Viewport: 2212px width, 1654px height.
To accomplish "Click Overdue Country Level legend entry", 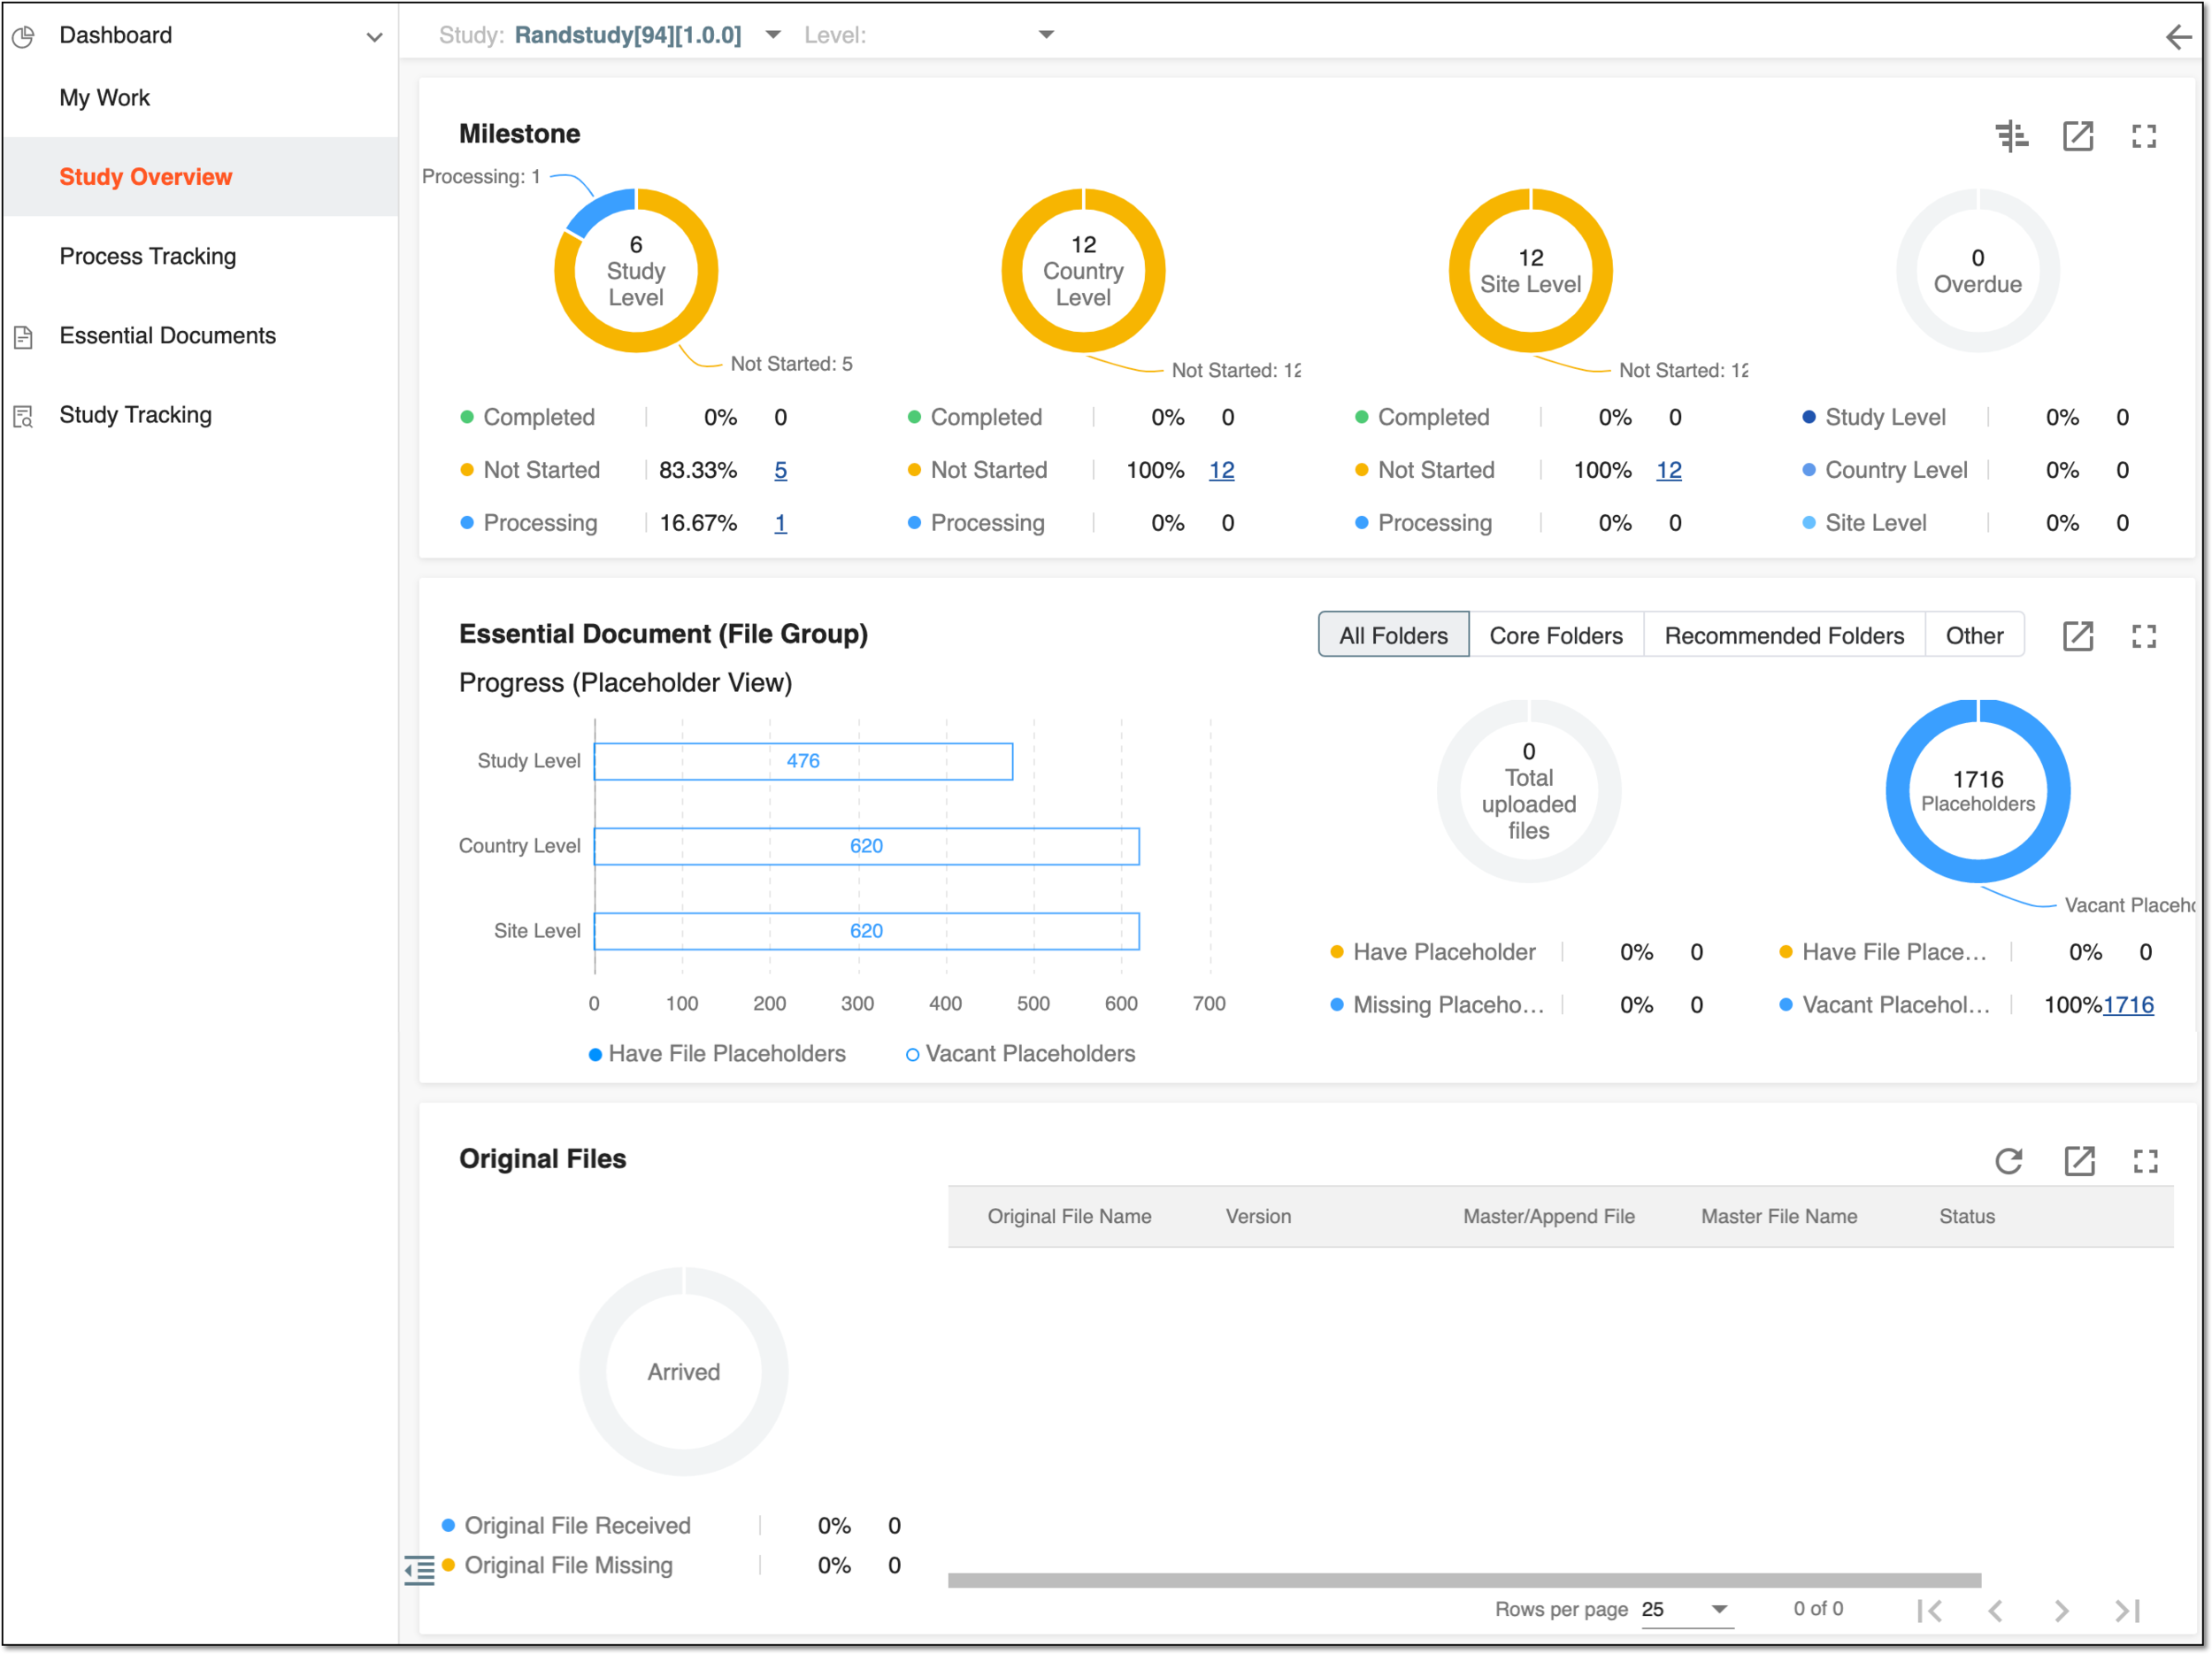I will point(1884,470).
